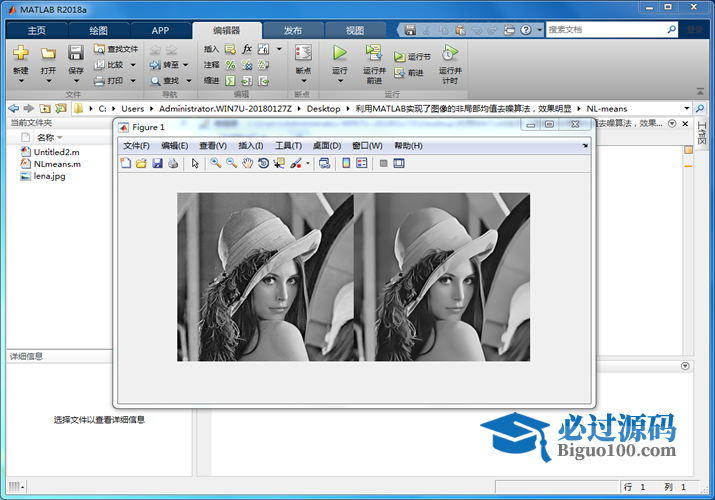Click the Save Figure disk icon

tap(157, 163)
